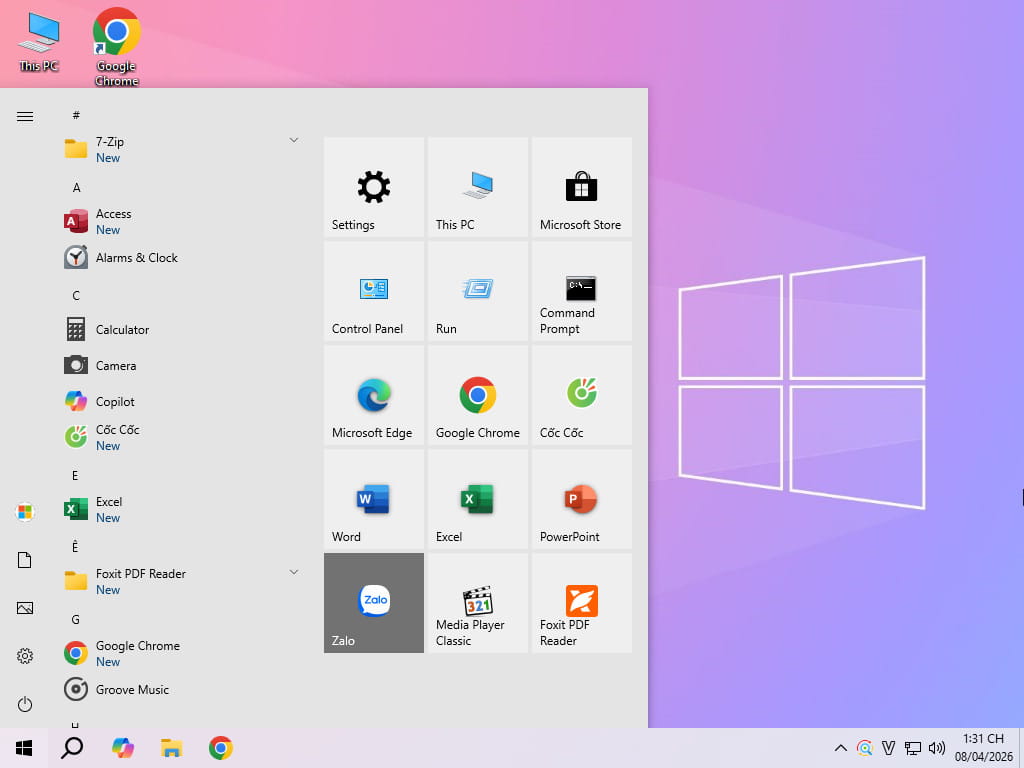Expand the Foxit PDF Reader folder chevron
The height and width of the screenshot is (768, 1024).
coord(294,572)
